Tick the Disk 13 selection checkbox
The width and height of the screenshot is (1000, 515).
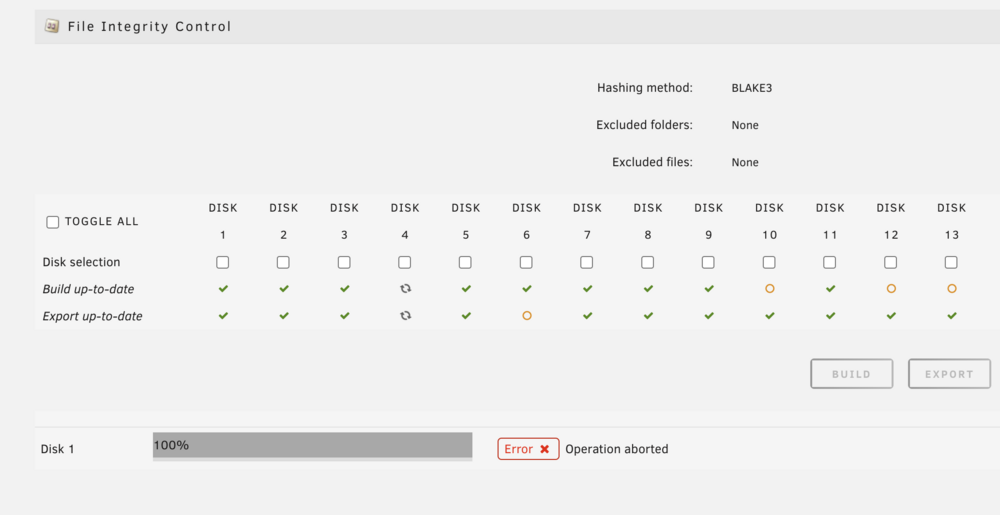[x=951, y=262]
